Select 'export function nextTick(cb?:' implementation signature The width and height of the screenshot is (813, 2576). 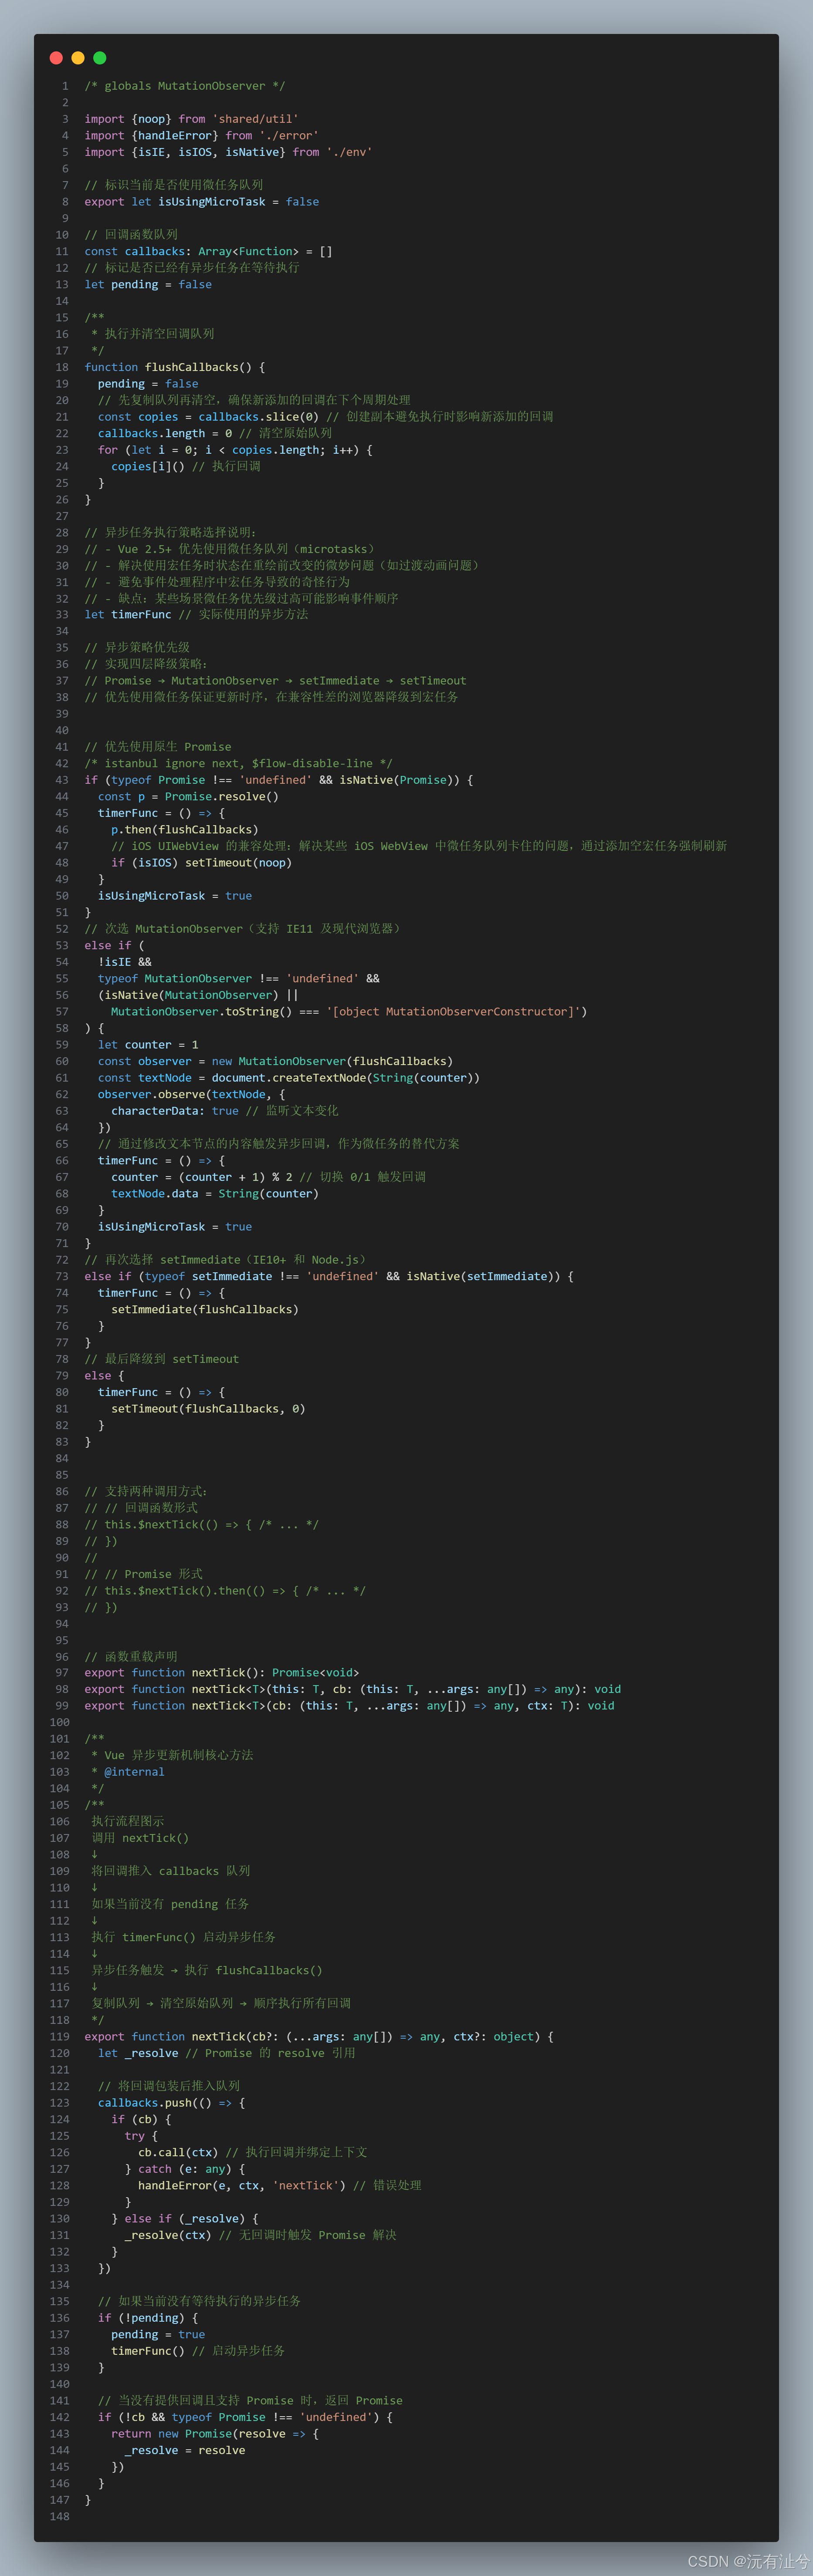pyautogui.click(x=319, y=2036)
